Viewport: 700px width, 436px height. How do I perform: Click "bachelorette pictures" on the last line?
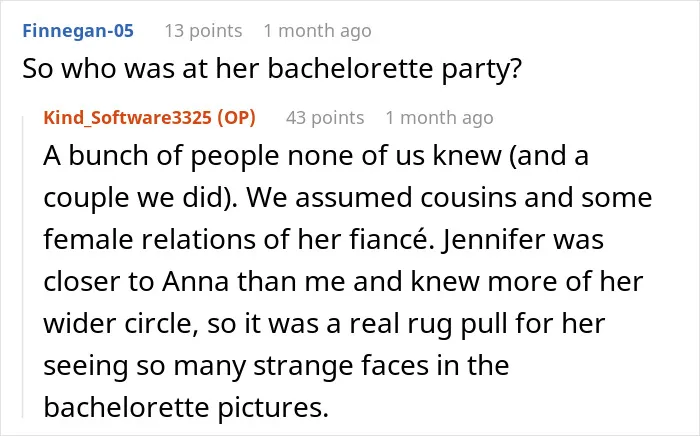pos(186,407)
